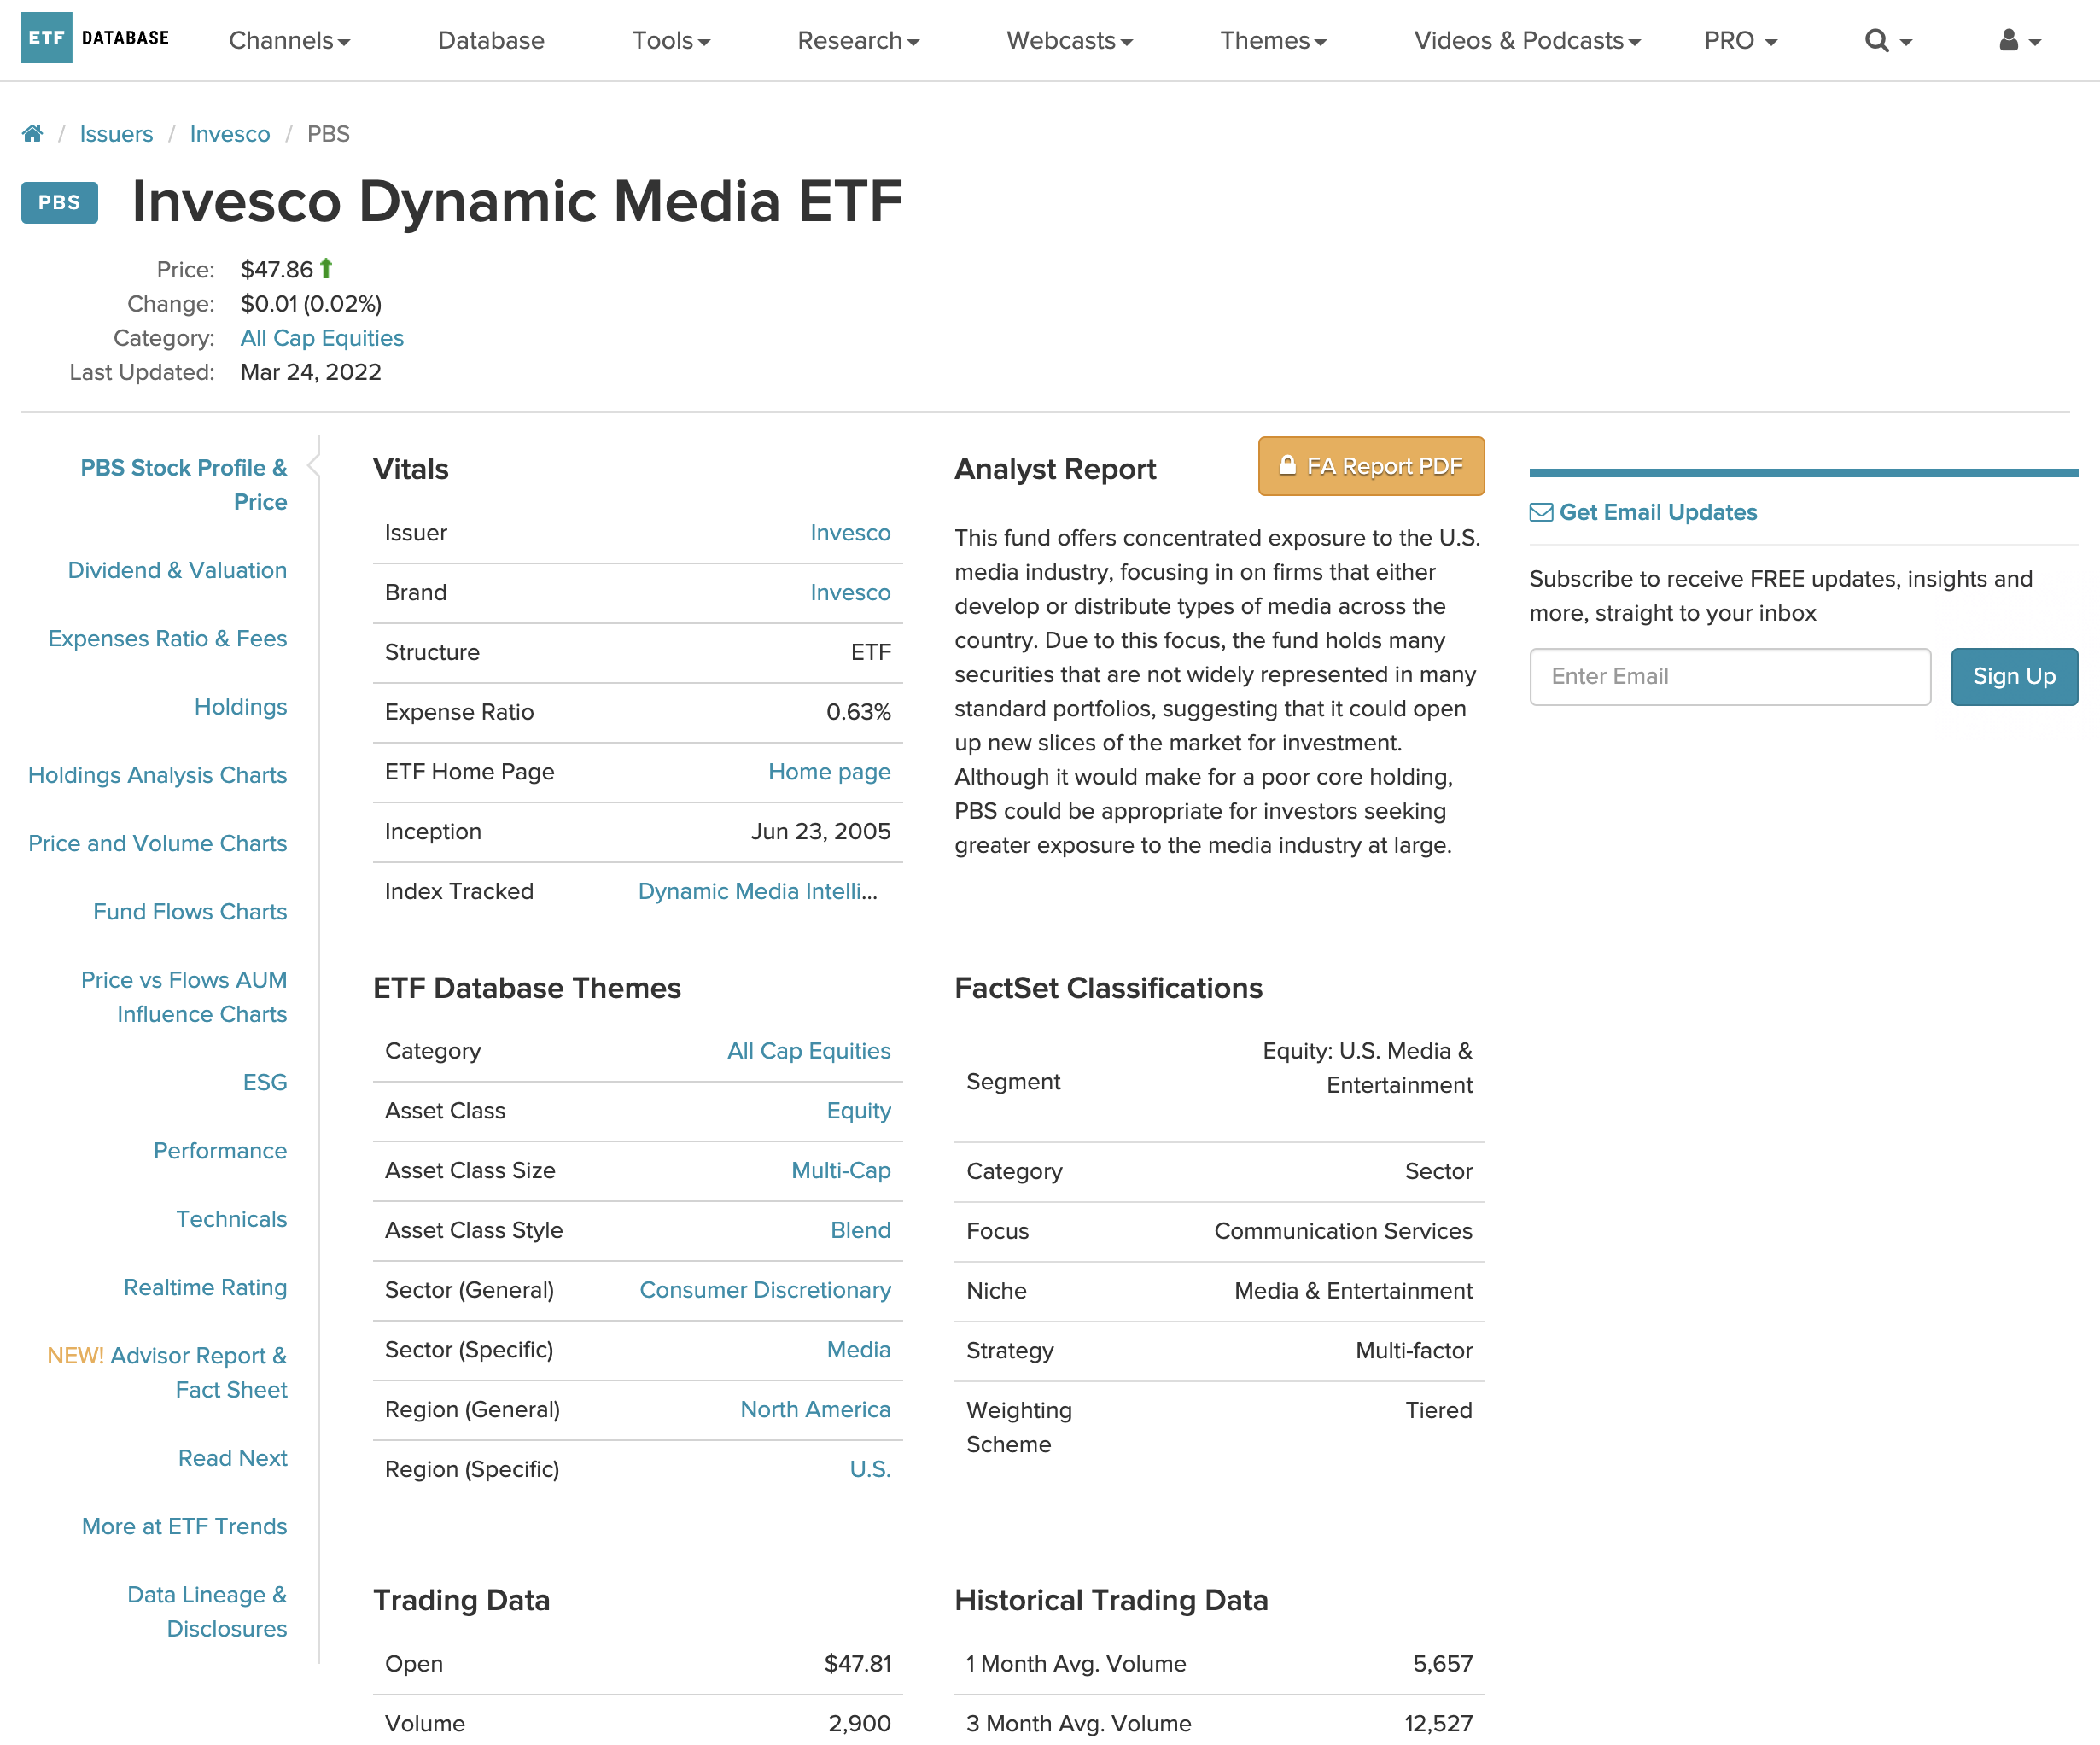Open Consumer Discretionary sector link

[765, 1290]
